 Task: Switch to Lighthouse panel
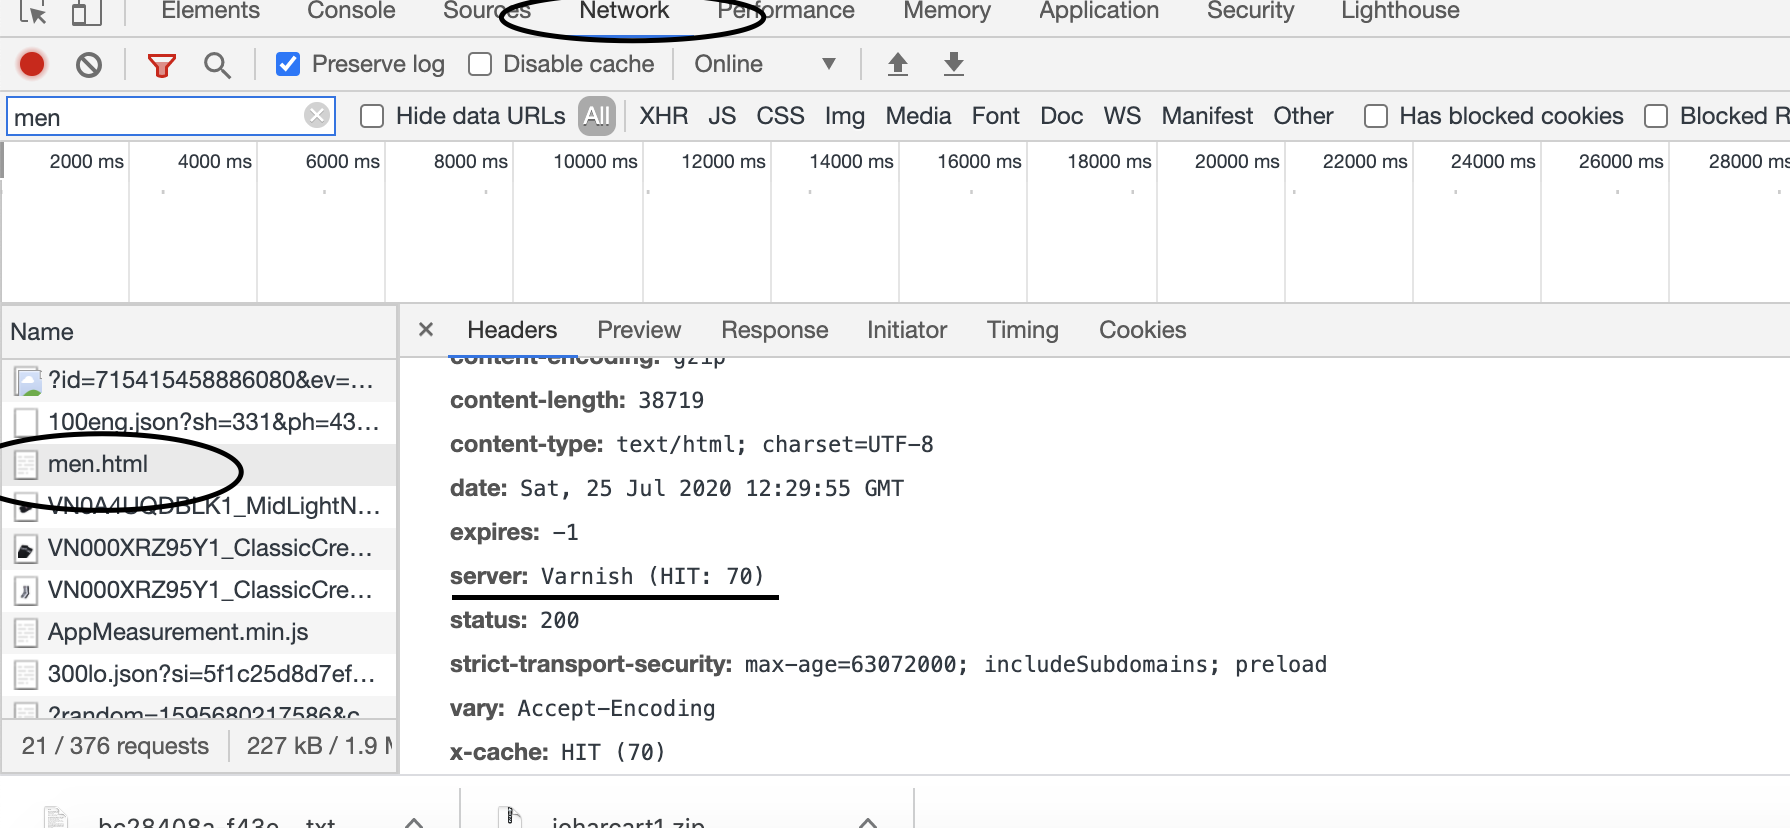tap(1400, 11)
